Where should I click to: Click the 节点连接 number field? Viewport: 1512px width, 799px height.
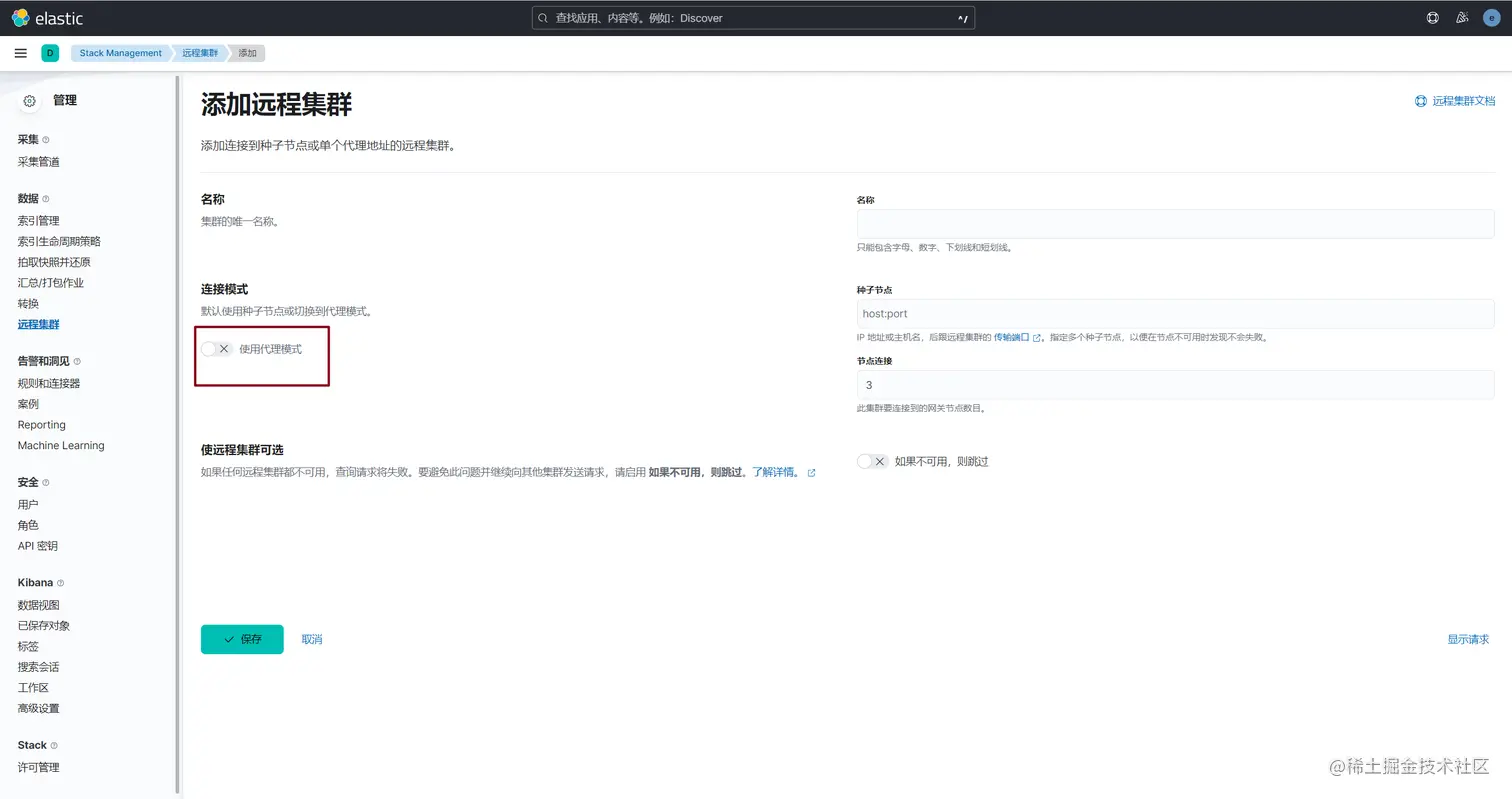click(1175, 385)
